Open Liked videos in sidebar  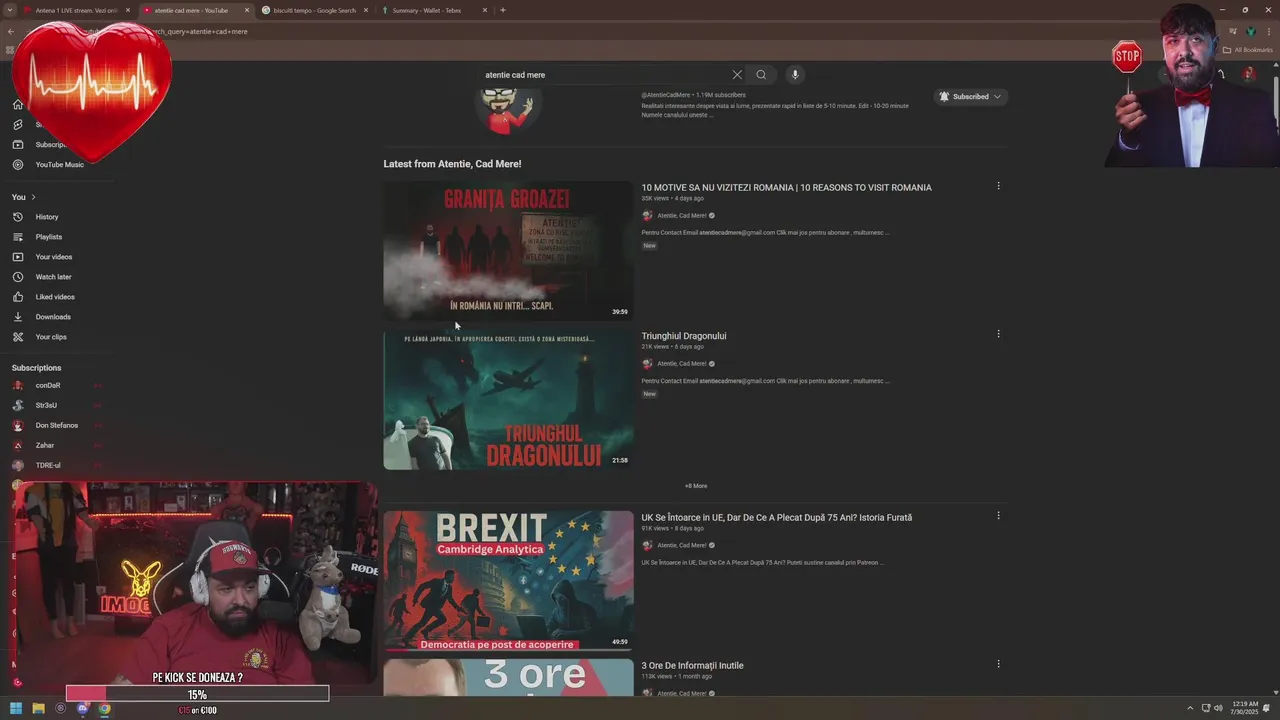pyautogui.click(x=55, y=297)
